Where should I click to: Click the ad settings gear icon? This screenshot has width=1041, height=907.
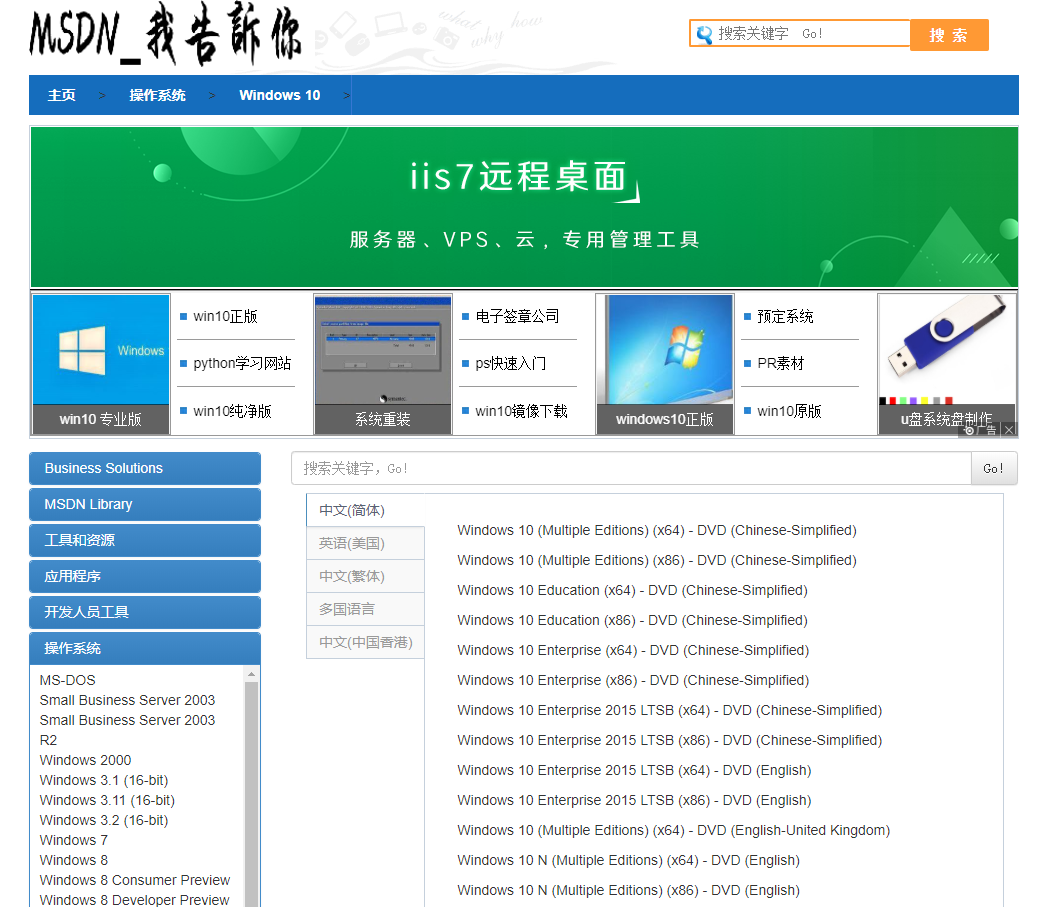pyautogui.click(x=969, y=431)
